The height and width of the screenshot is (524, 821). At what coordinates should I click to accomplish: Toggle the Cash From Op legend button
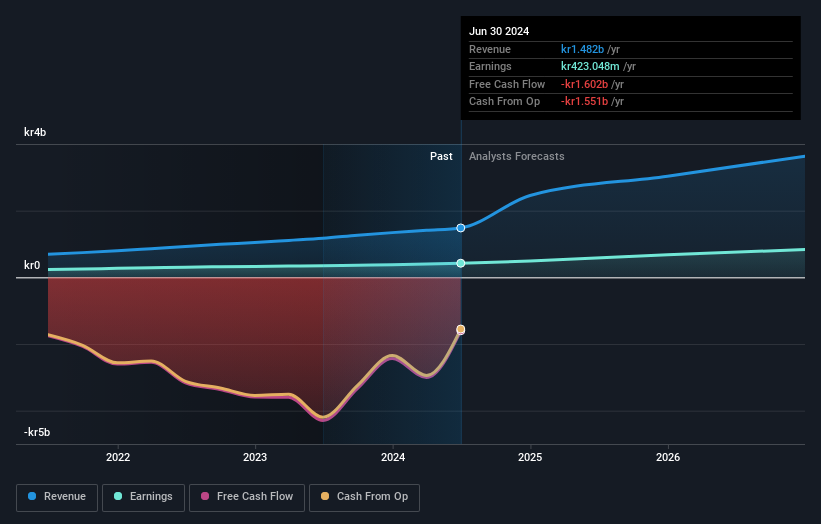tap(364, 497)
